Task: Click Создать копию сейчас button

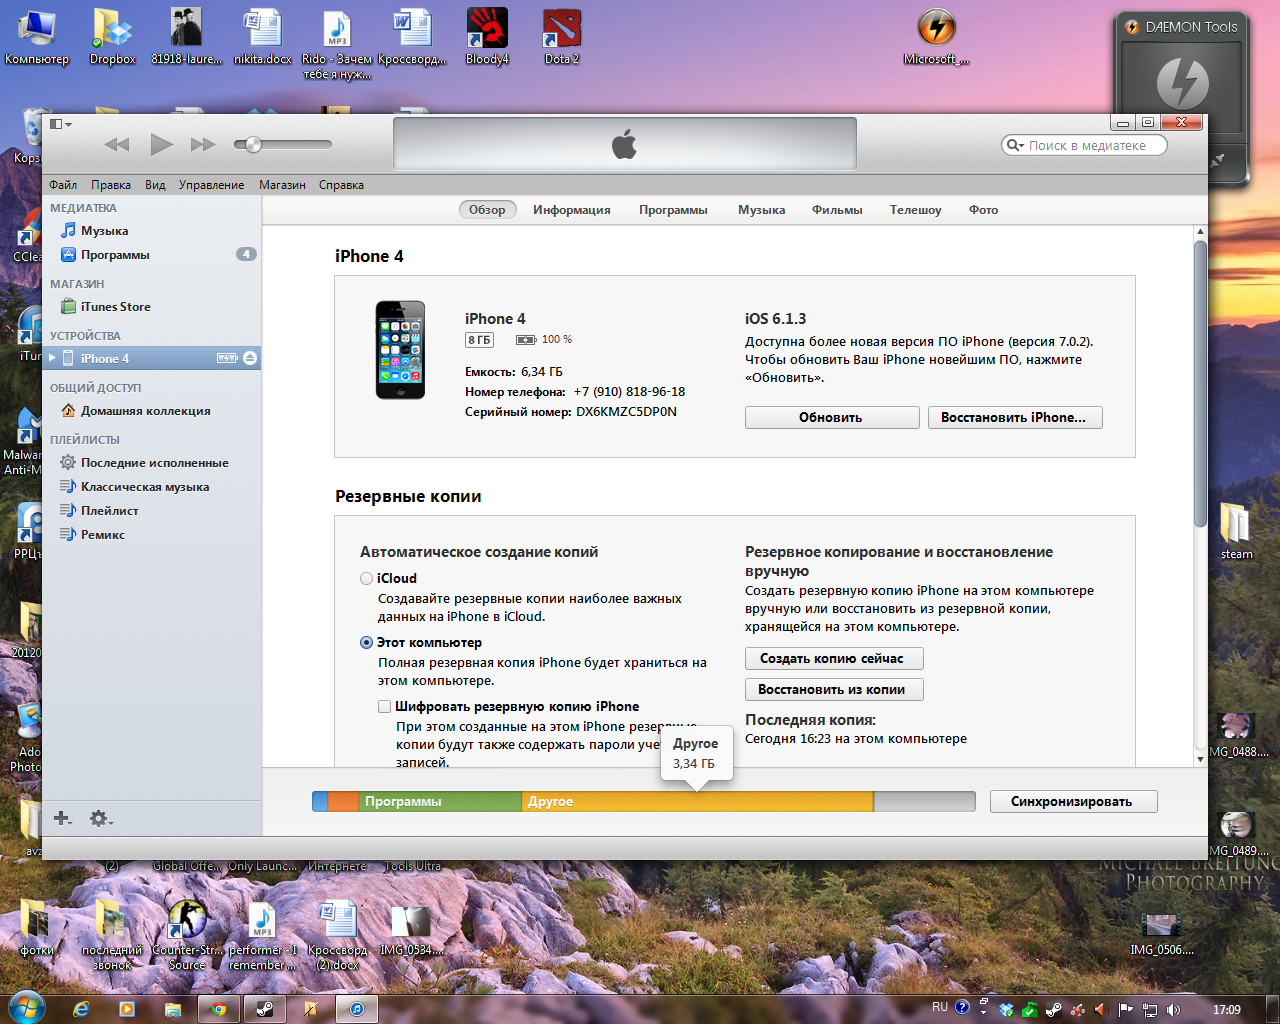Action: coord(834,658)
